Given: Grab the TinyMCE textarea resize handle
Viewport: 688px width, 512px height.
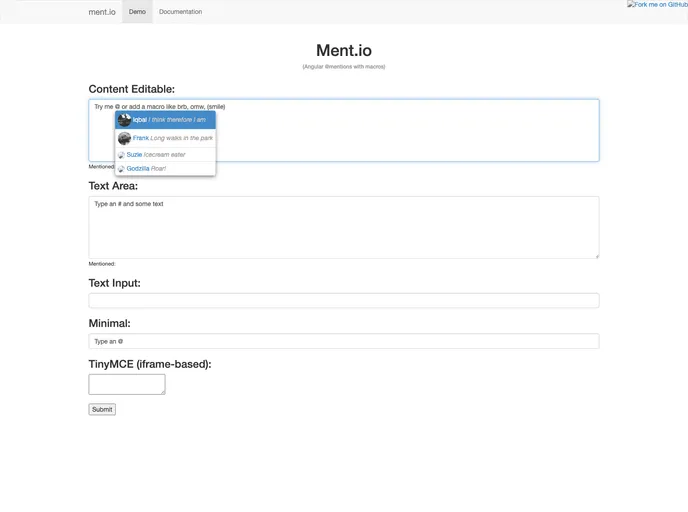Looking at the screenshot, I should coord(163,392).
